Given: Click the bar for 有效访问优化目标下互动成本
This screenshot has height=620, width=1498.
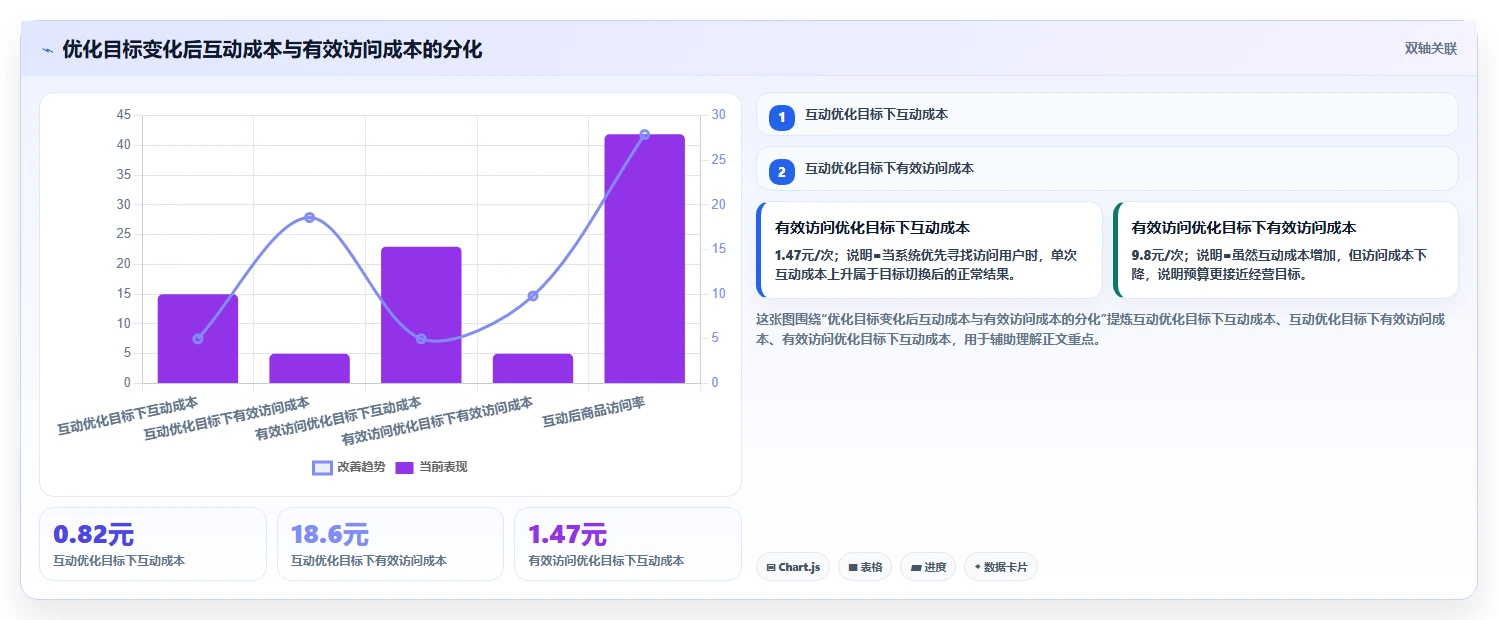Looking at the screenshot, I should tap(421, 315).
